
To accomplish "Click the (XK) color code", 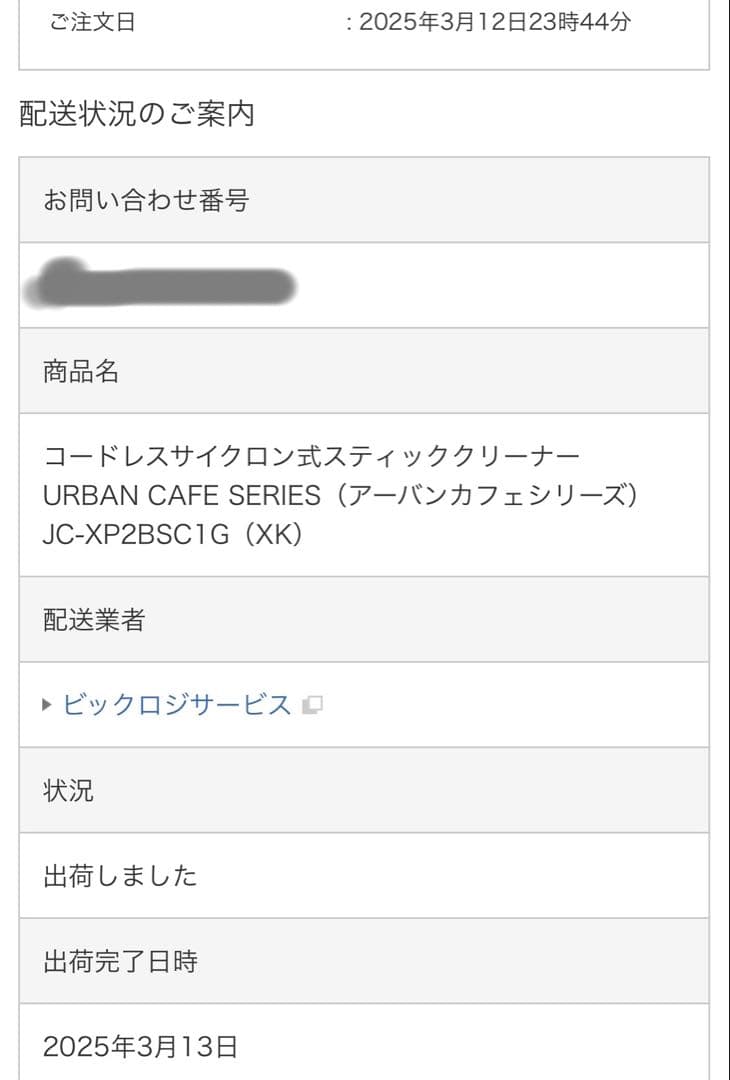I will tap(274, 534).
